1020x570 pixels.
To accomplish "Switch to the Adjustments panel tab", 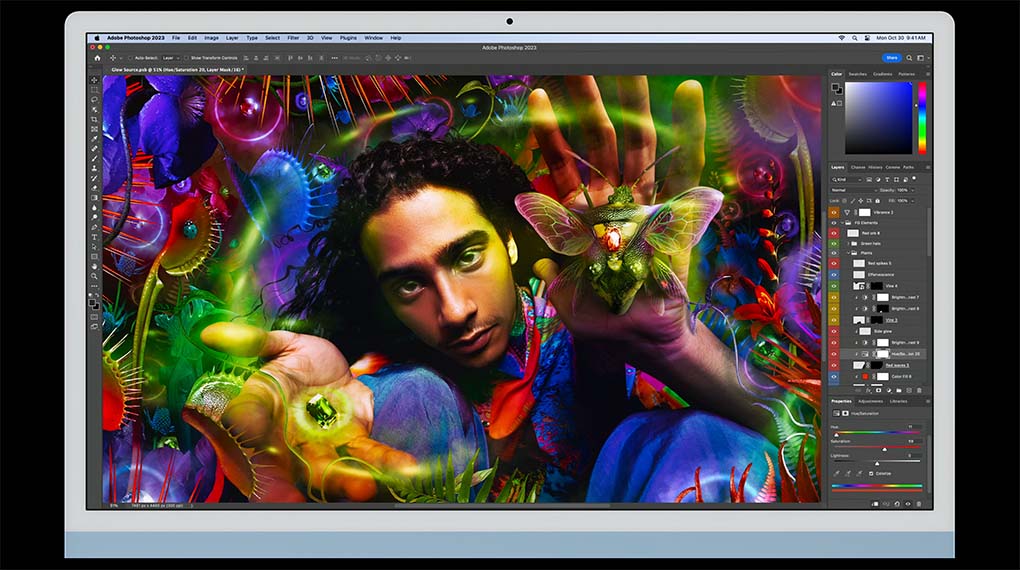I will (x=870, y=401).
